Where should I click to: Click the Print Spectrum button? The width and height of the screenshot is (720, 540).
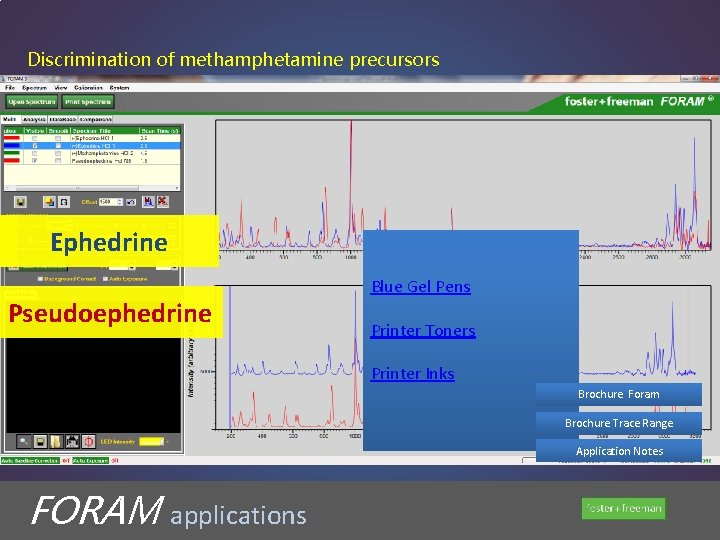coord(88,101)
